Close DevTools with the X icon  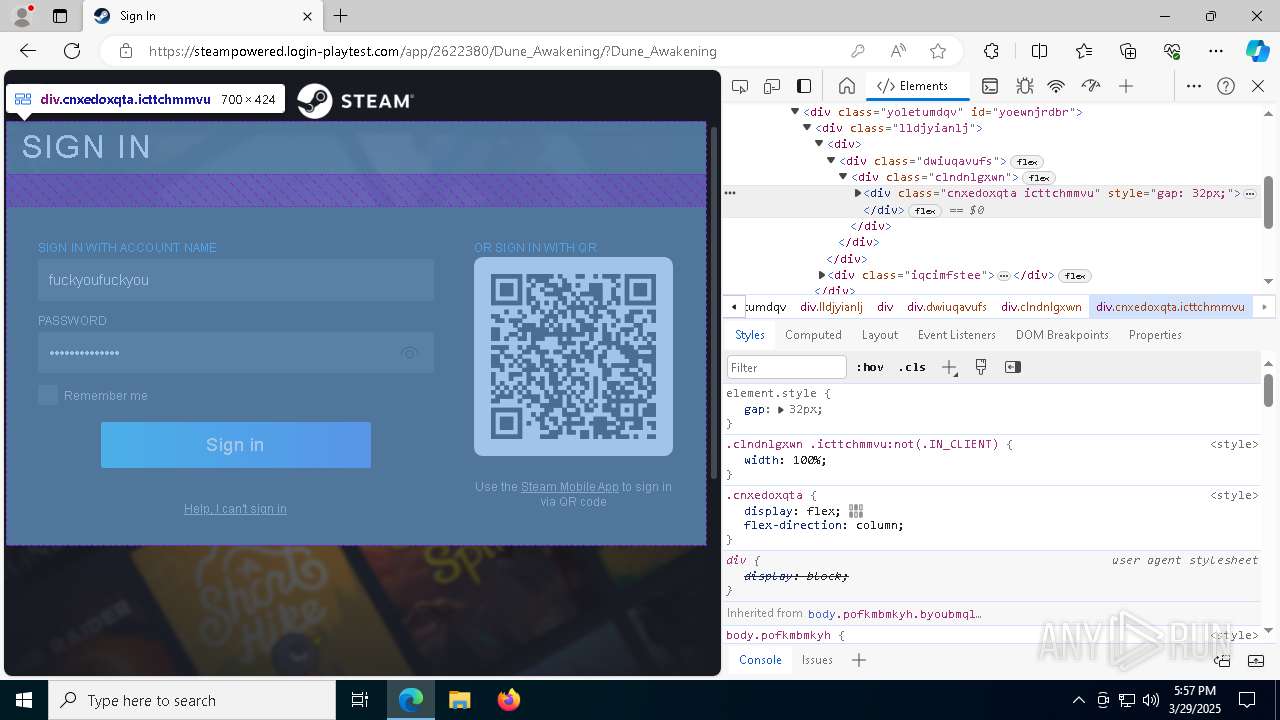(1258, 86)
